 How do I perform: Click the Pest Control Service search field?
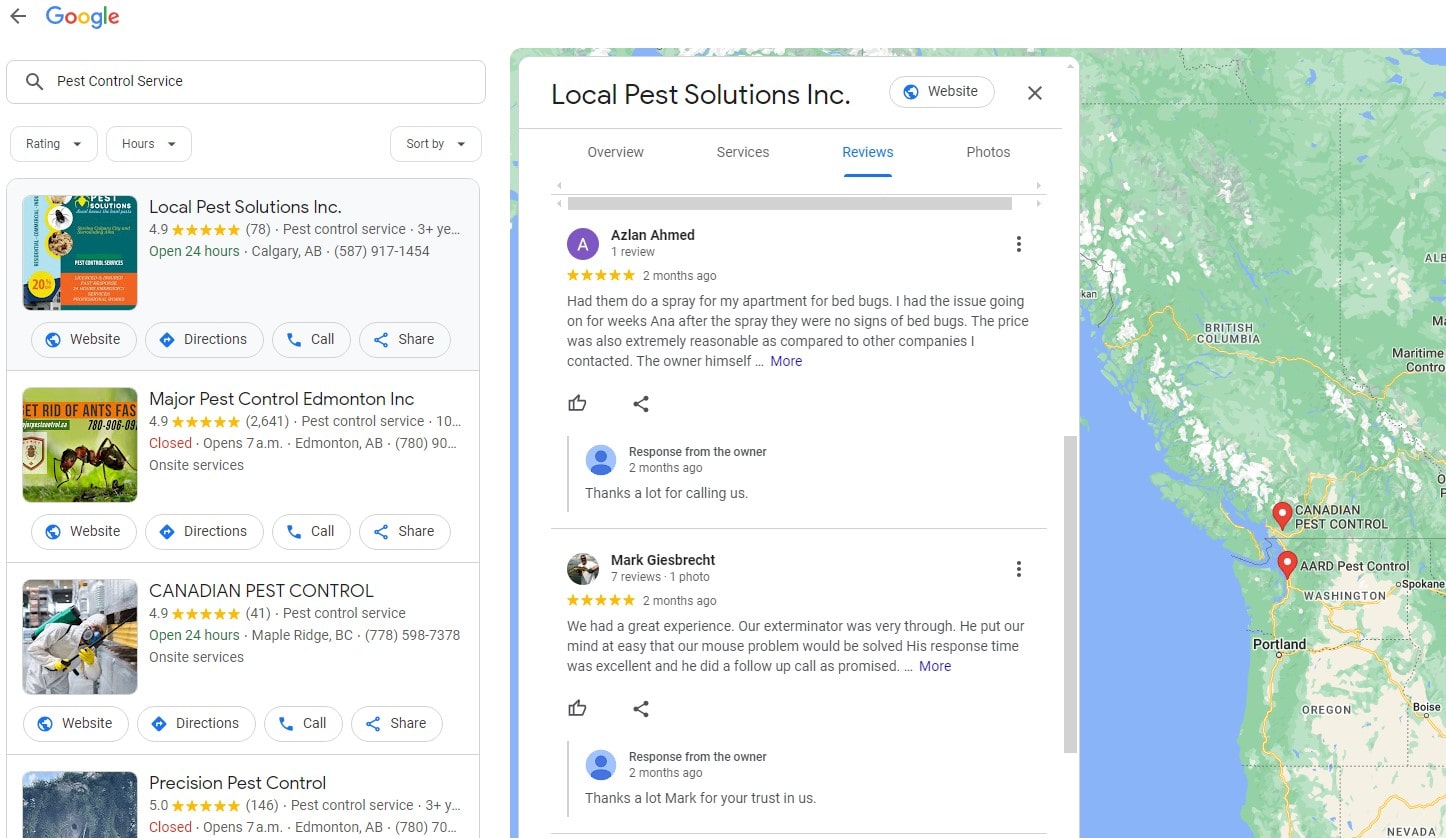[x=260, y=82]
